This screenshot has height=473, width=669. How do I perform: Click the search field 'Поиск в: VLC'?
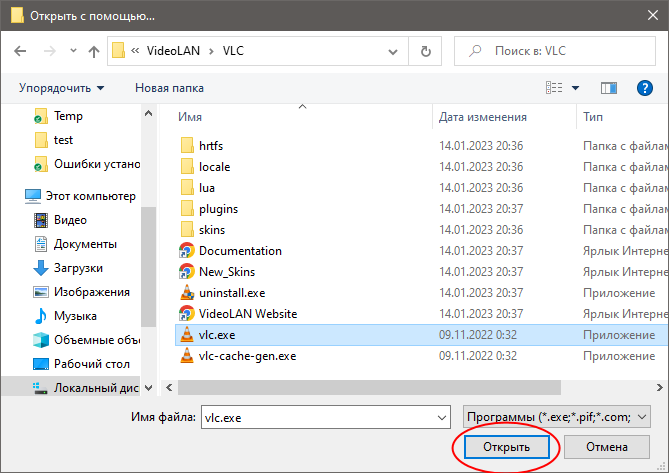[555, 51]
